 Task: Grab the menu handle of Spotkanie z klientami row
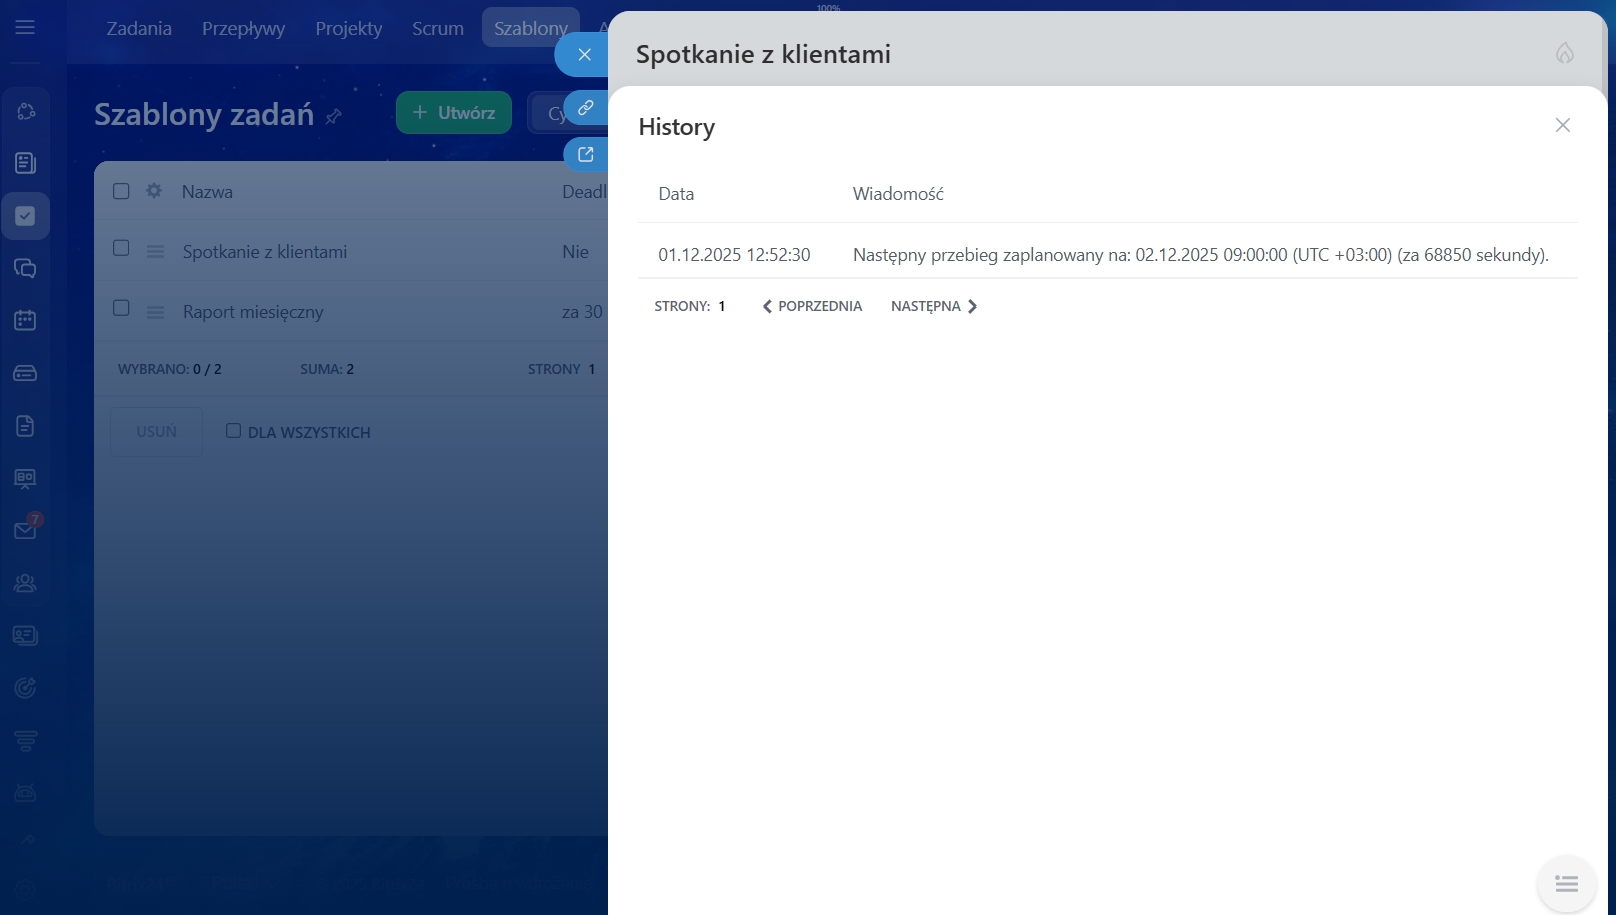(155, 252)
